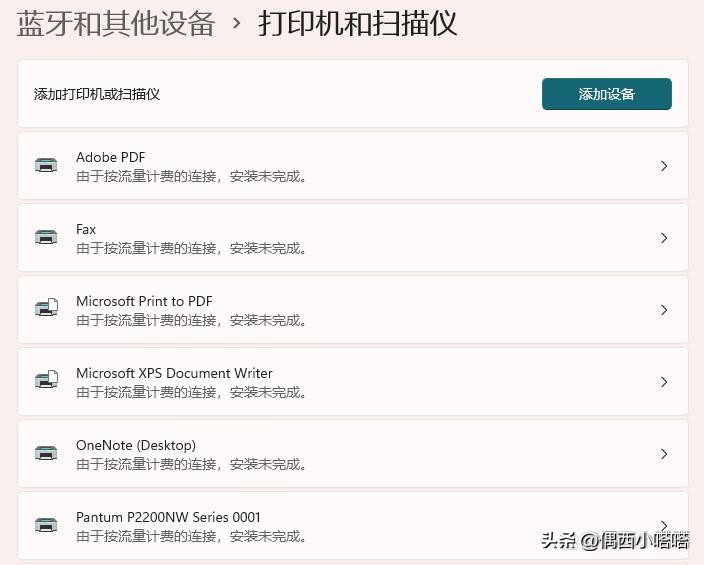Image resolution: width=704 pixels, height=565 pixels.
Task: Select the Adobe PDF name text
Action: pos(110,157)
